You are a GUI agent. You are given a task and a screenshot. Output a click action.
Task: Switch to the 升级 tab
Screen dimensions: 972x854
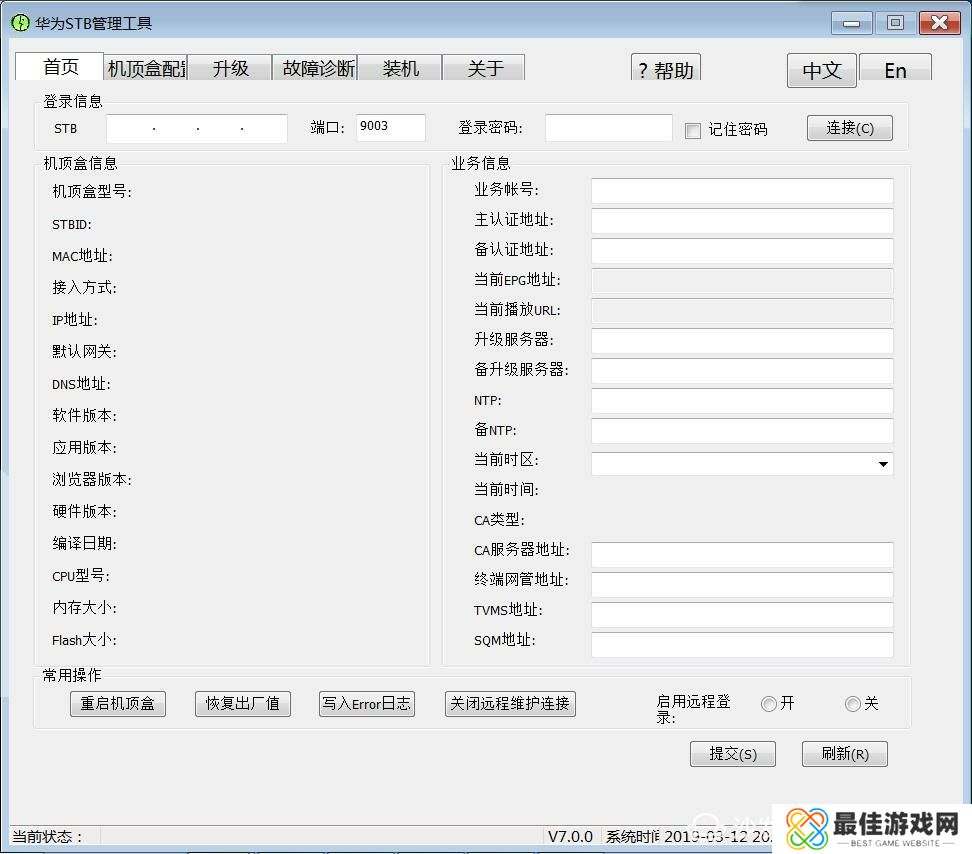tap(230, 68)
